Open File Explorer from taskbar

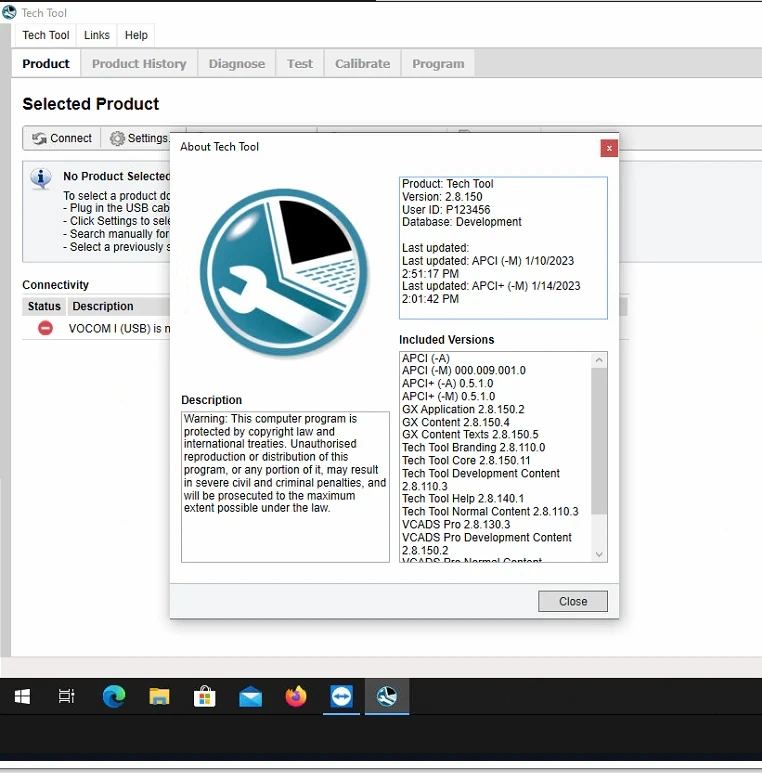pos(159,696)
